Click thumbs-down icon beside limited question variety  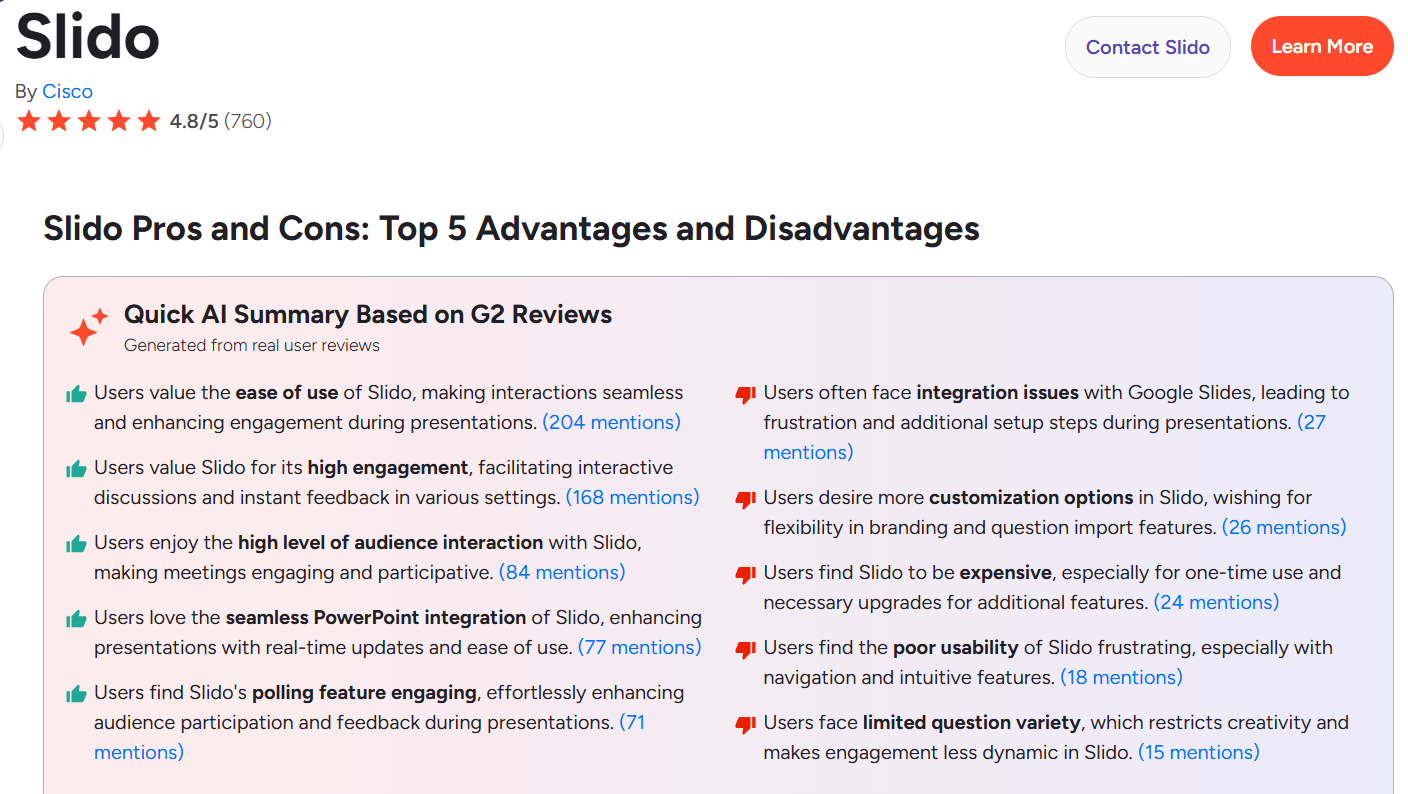click(745, 725)
